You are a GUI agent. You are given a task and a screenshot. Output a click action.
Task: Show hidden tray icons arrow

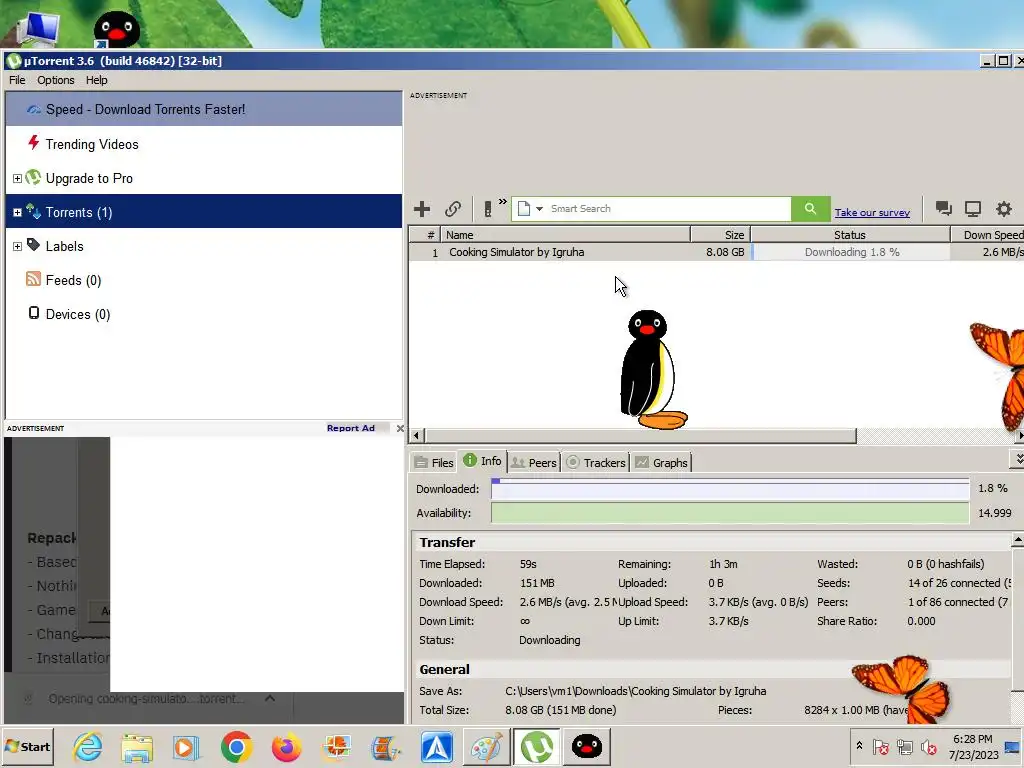click(x=859, y=746)
